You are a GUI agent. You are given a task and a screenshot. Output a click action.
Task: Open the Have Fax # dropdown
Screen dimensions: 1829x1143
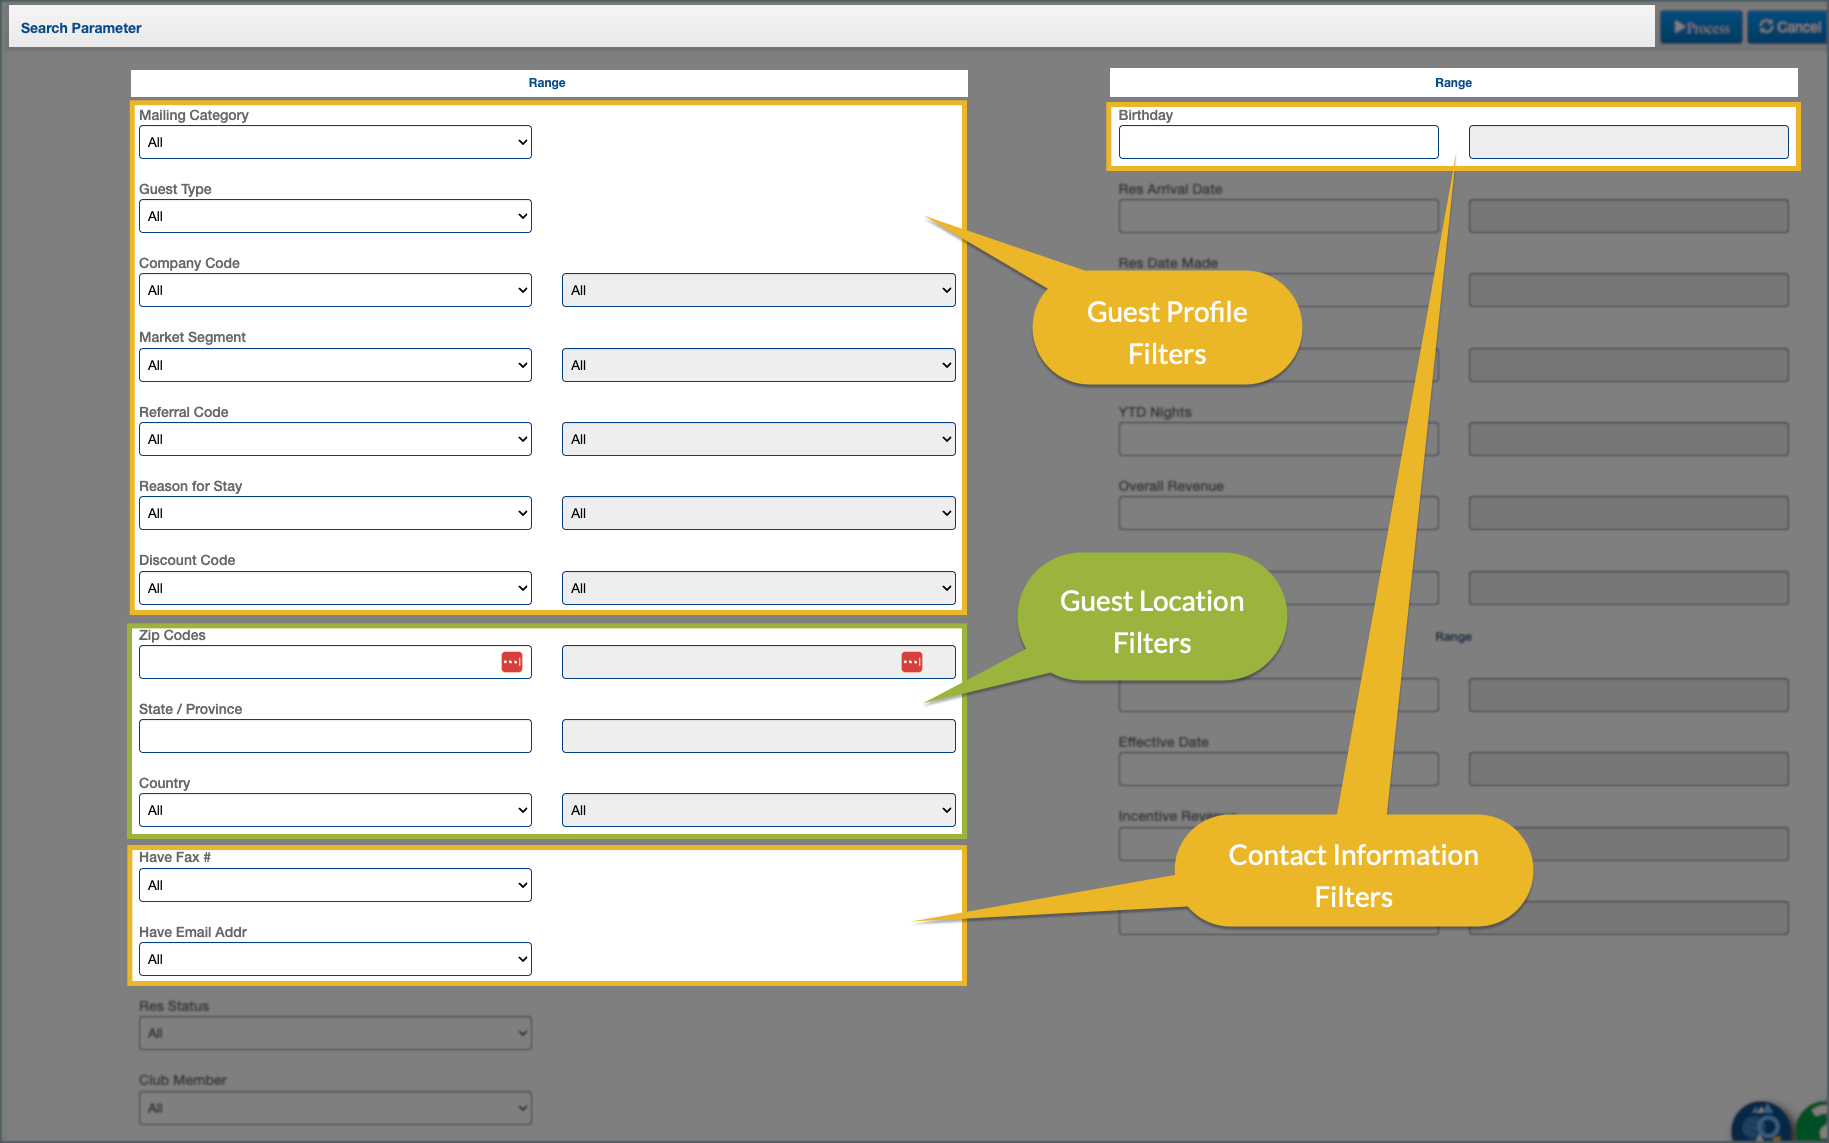tap(335, 885)
